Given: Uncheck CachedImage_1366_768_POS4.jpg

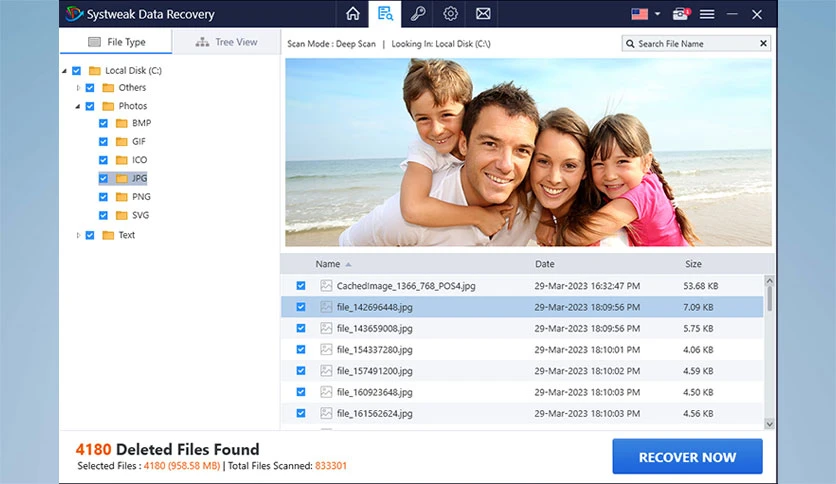Looking at the screenshot, I should coord(301,286).
